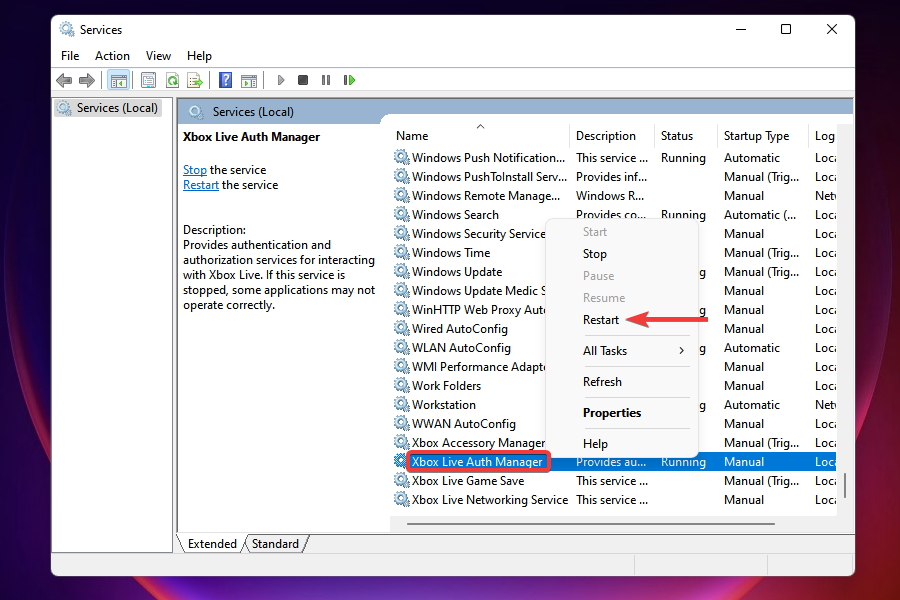The width and height of the screenshot is (900, 600).
Task: Choose Restart in the context menu
Action: [x=601, y=320]
